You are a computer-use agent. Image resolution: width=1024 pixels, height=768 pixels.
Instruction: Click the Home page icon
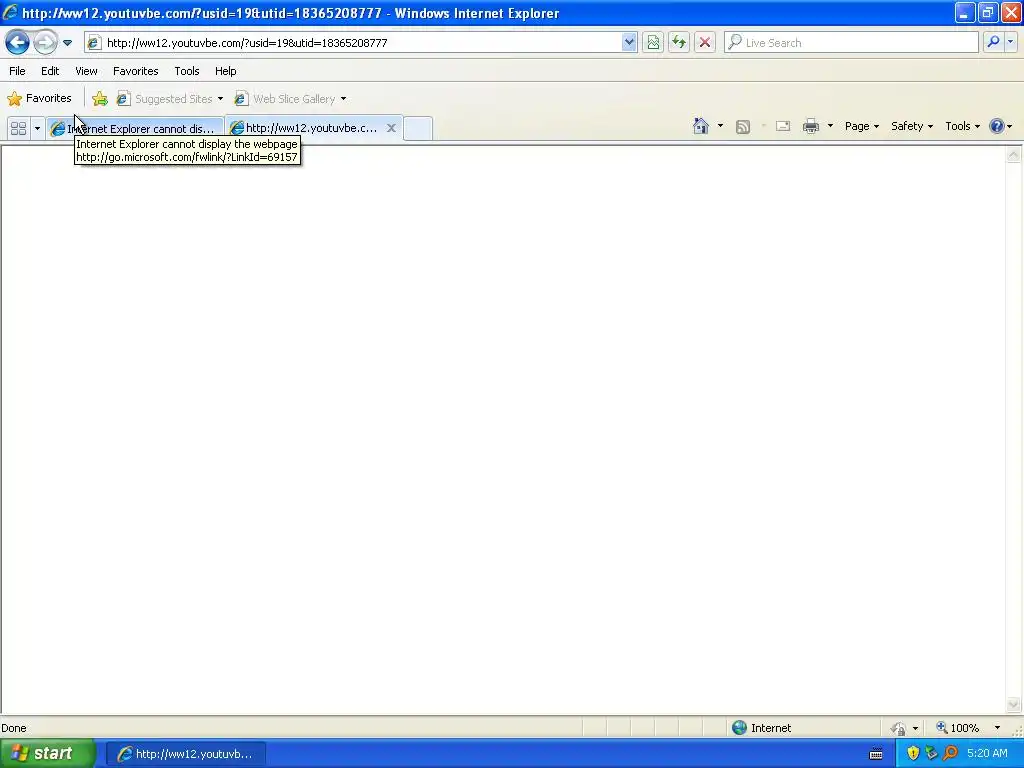click(701, 126)
